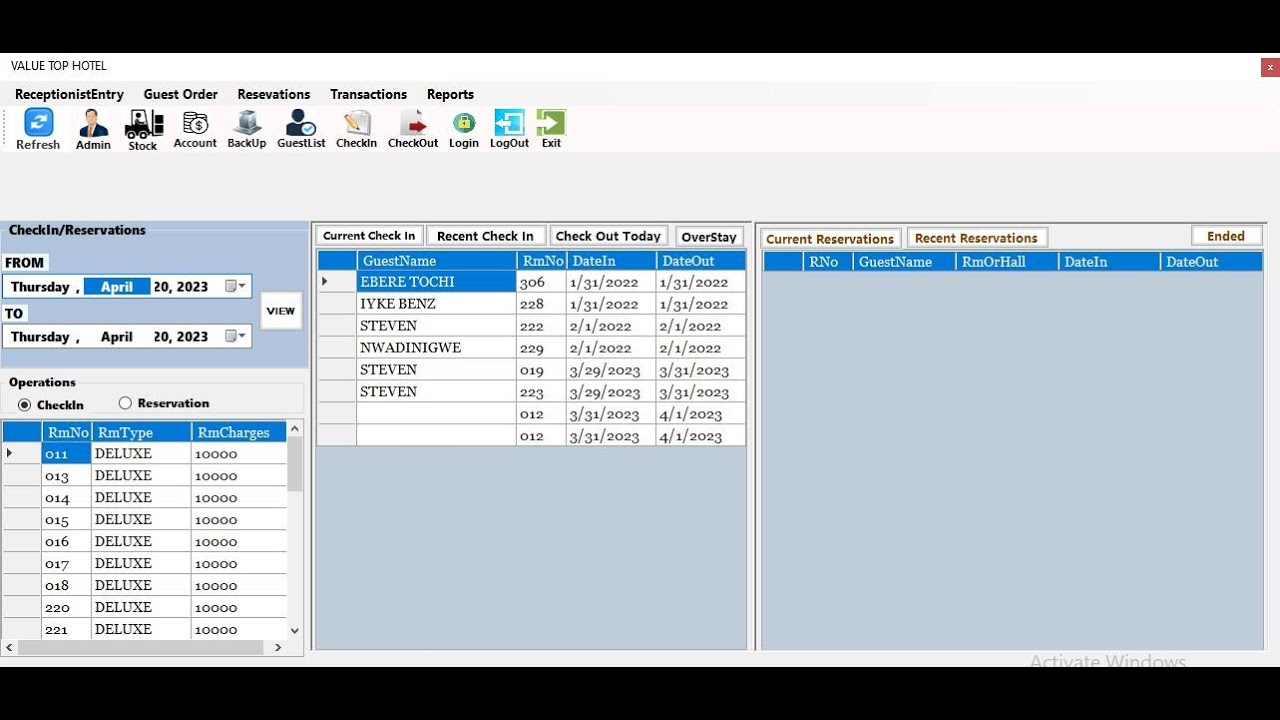
Task: Select room 220 in room list
Action: [x=145, y=608]
